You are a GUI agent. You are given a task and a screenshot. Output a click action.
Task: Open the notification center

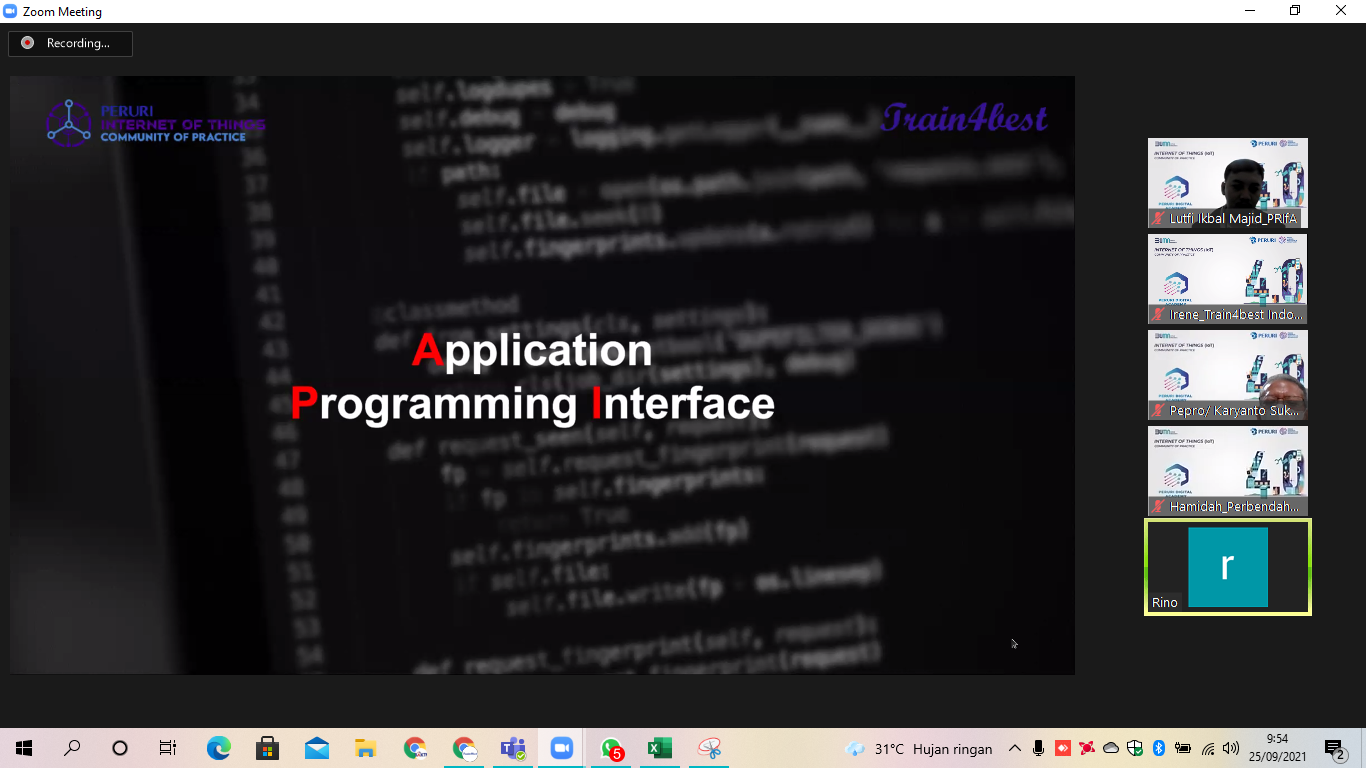[x=1335, y=748]
